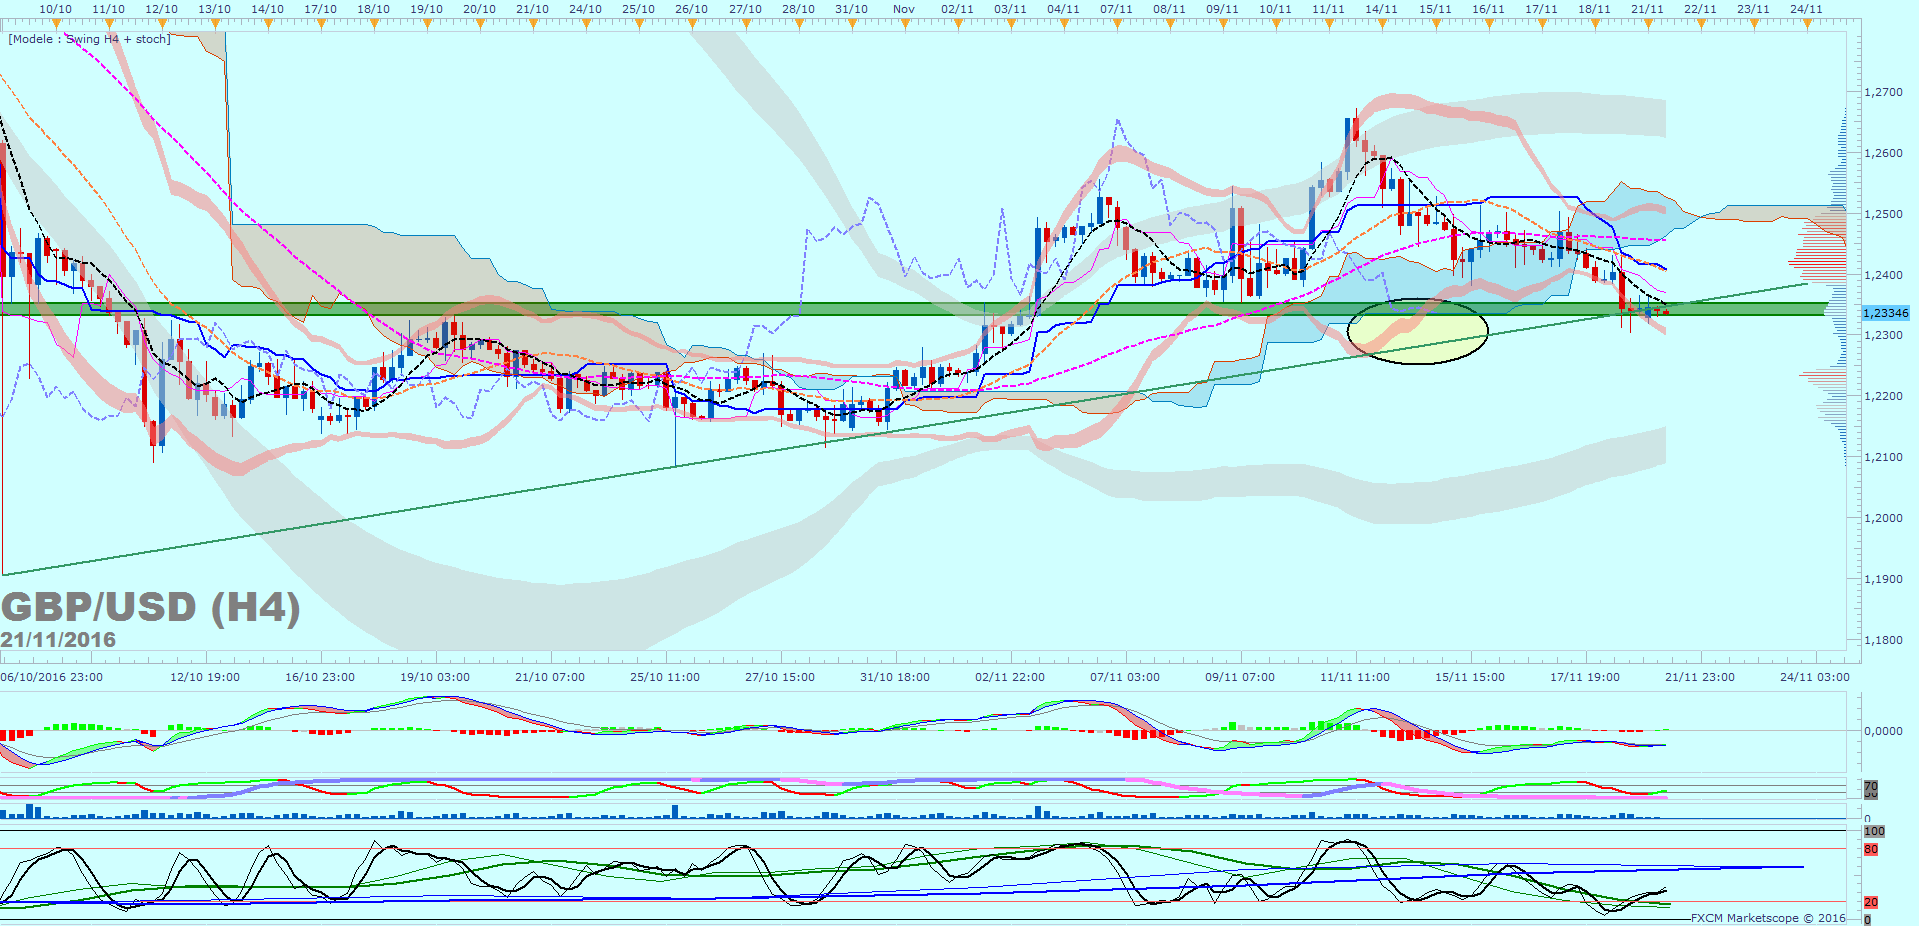Click the orange day marker under 10/10
1919x926 pixels.
tap(55, 24)
